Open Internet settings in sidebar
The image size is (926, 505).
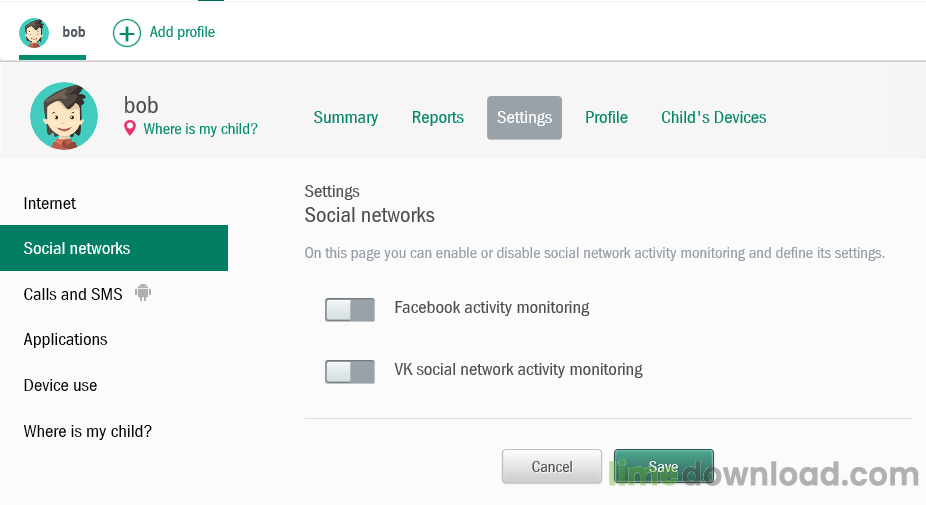[x=50, y=203]
